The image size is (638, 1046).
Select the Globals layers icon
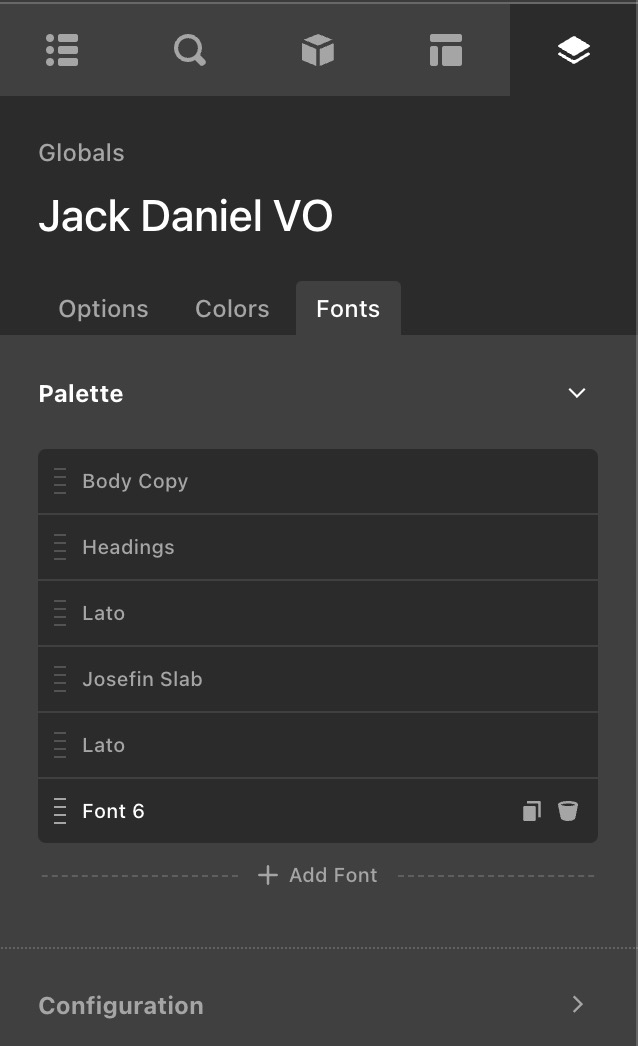click(x=574, y=50)
